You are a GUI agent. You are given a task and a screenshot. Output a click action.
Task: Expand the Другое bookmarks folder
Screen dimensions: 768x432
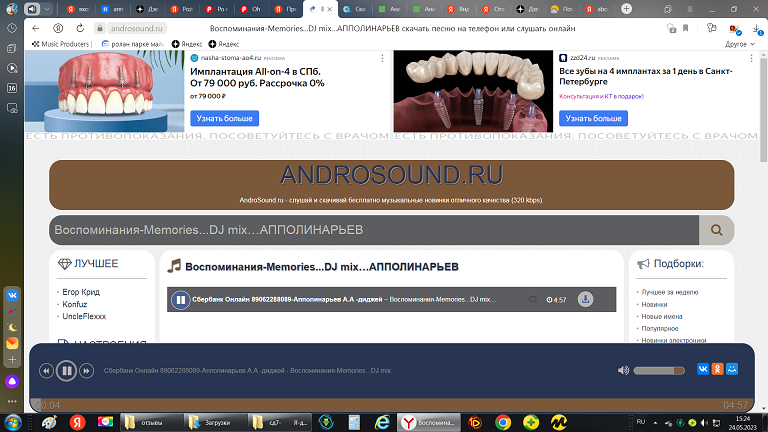coord(740,44)
